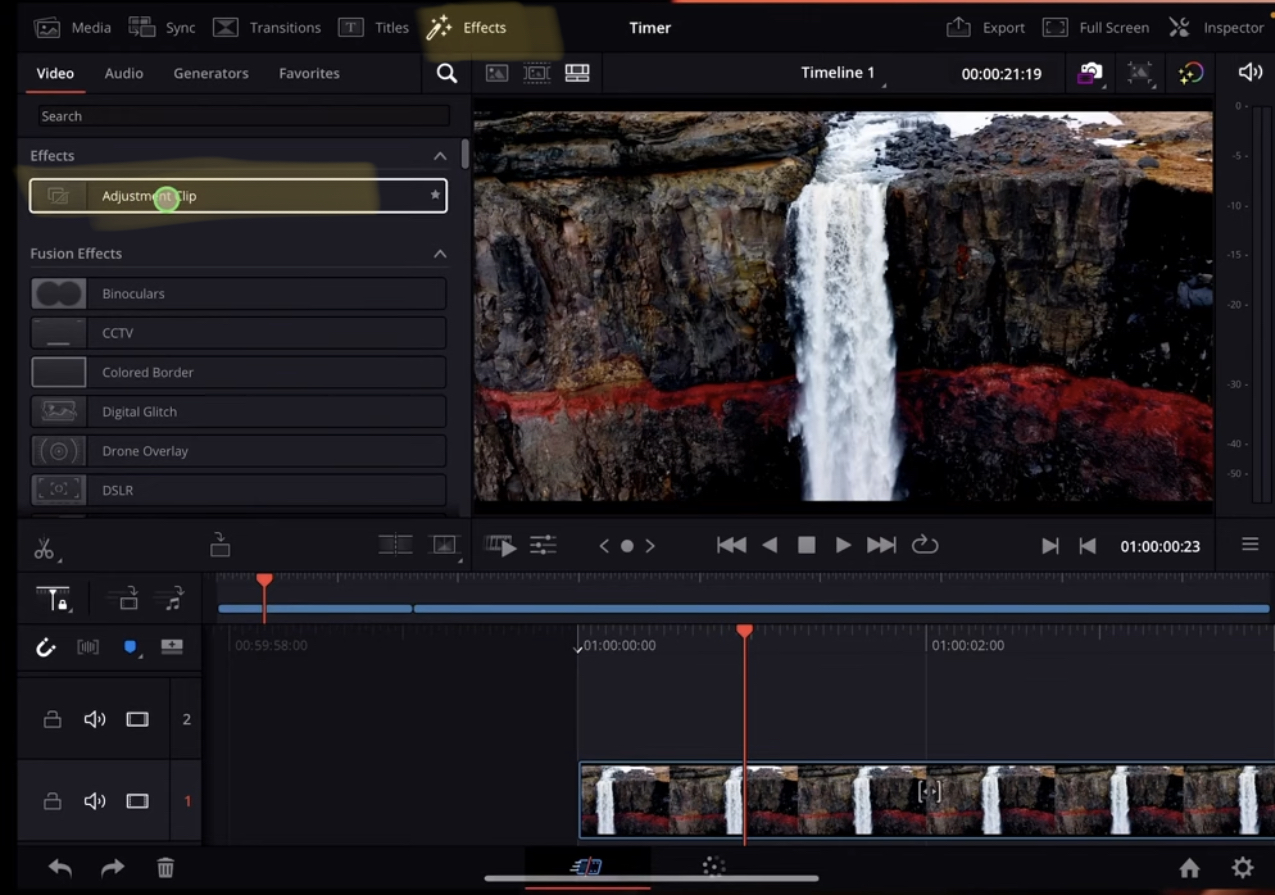Collapse the Effects section chevron
Screen dimensions: 1275x895
pyautogui.click(x=440, y=156)
